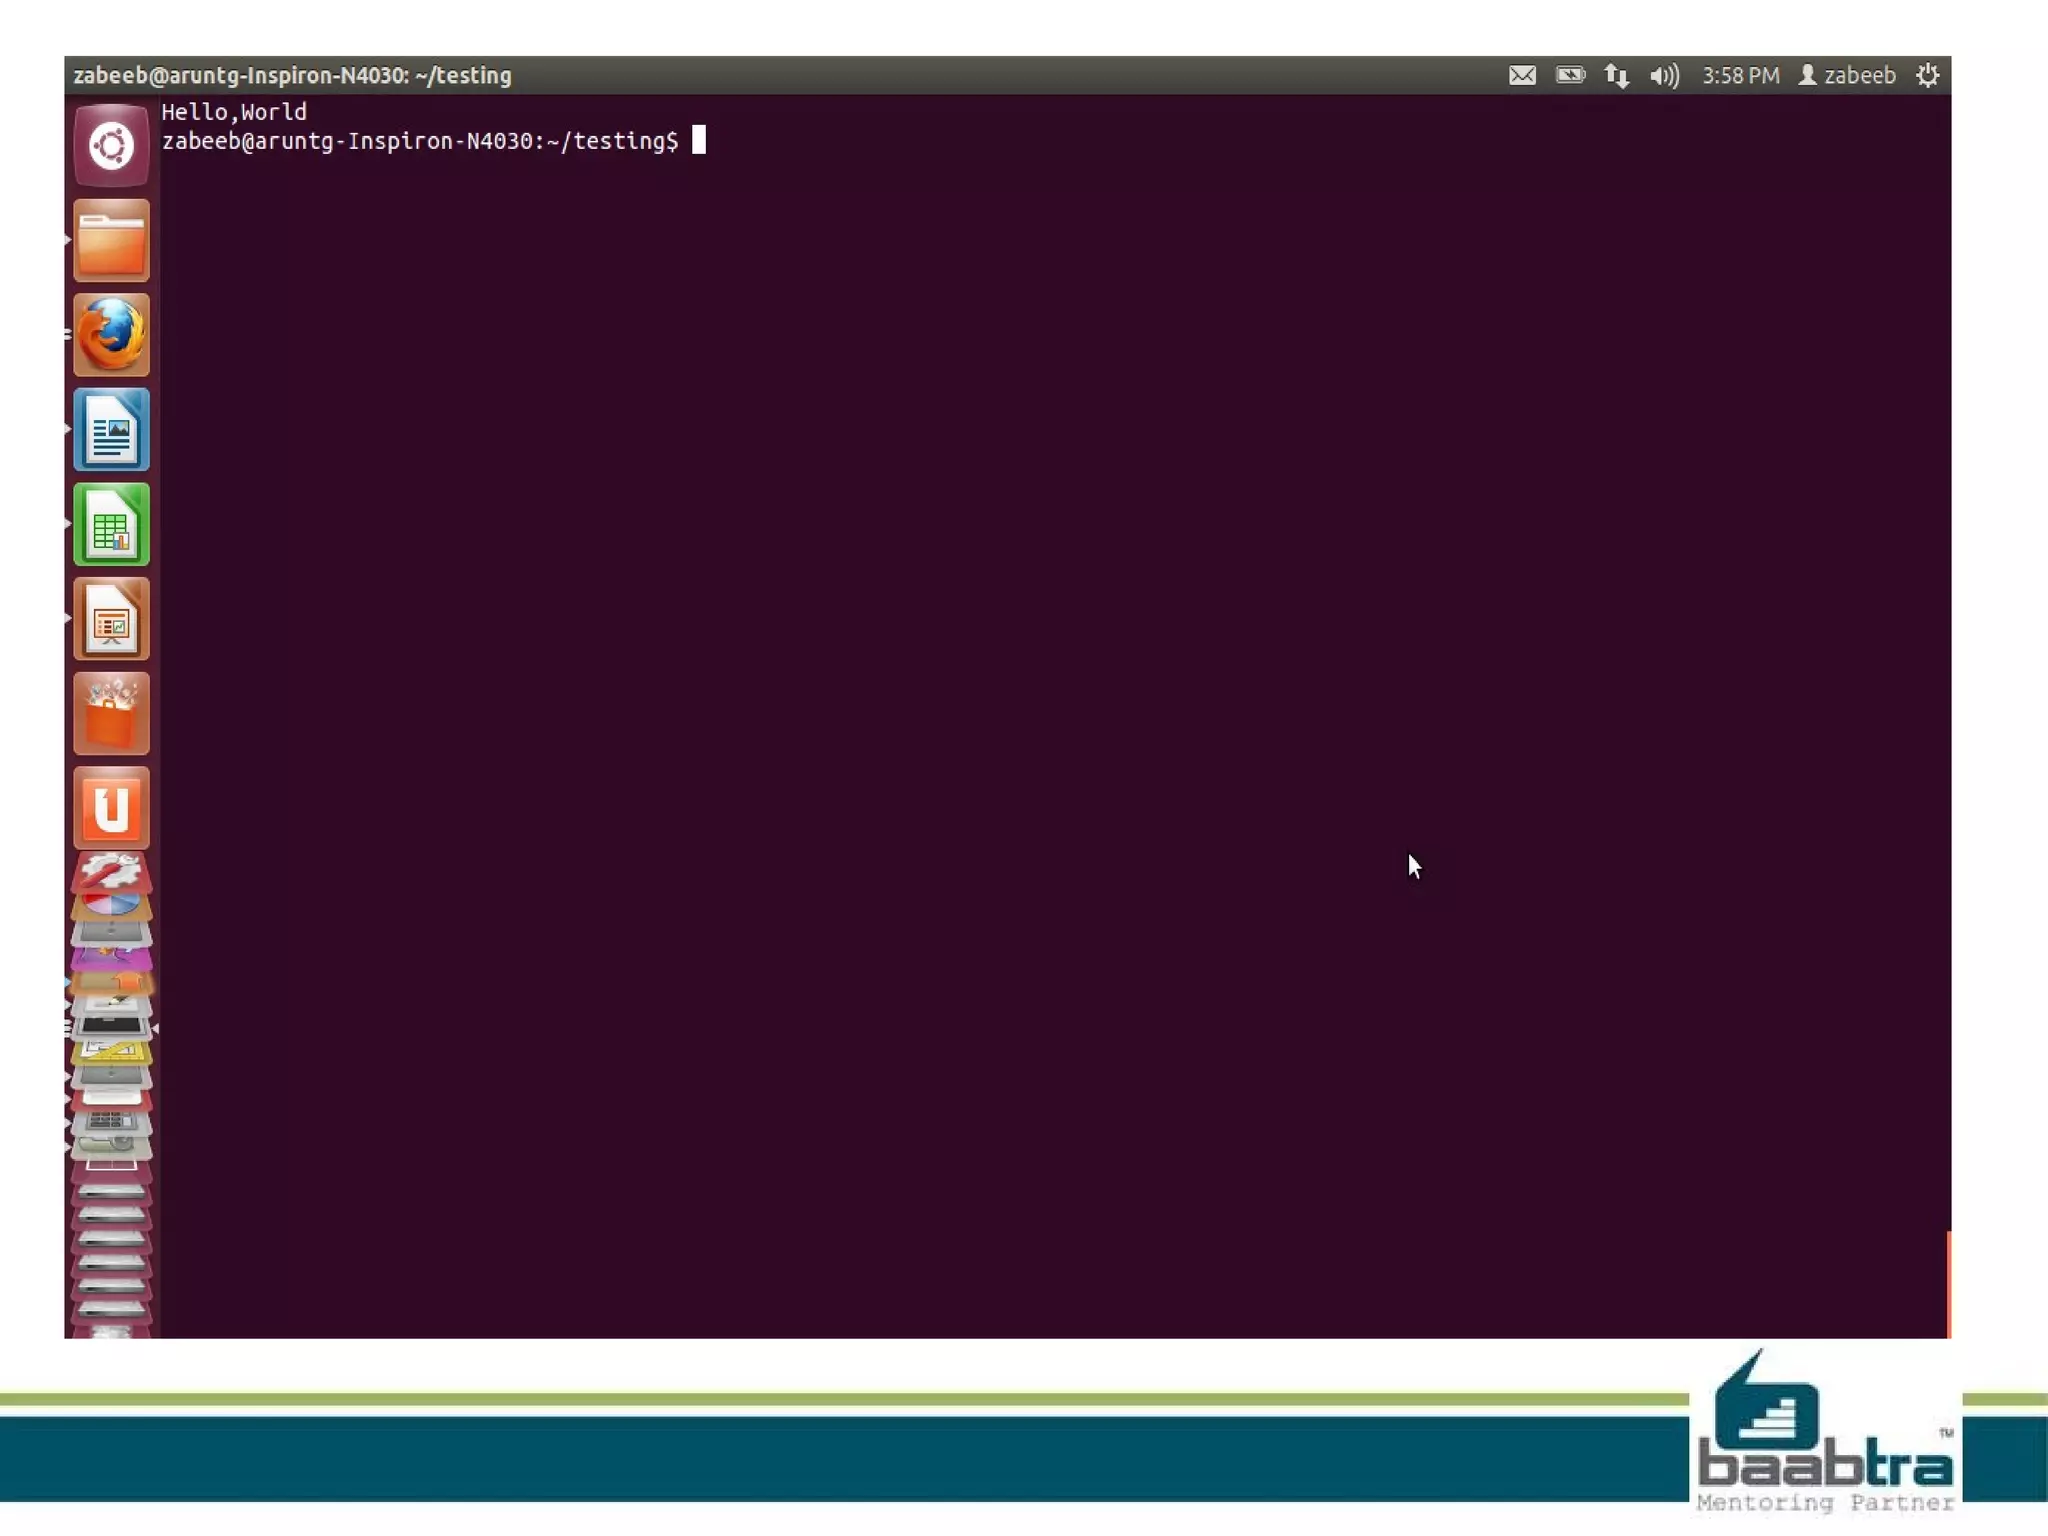Open Ubuntu Software Center shopping bag
This screenshot has height=1536, width=2048.
pyautogui.click(x=111, y=714)
